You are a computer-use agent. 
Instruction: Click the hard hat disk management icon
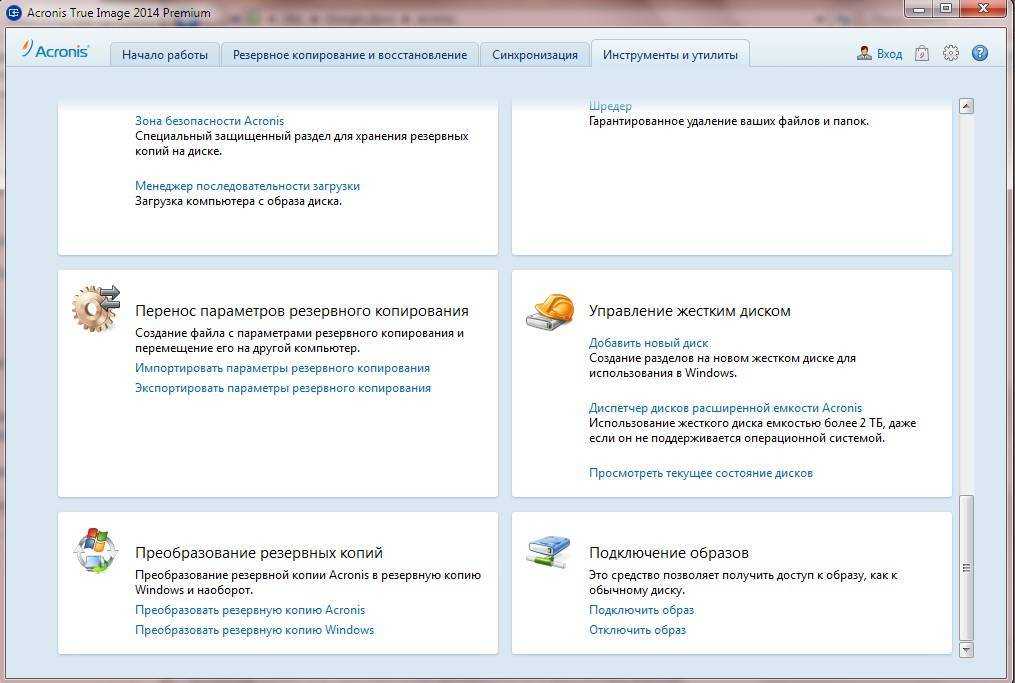click(x=550, y=311)
